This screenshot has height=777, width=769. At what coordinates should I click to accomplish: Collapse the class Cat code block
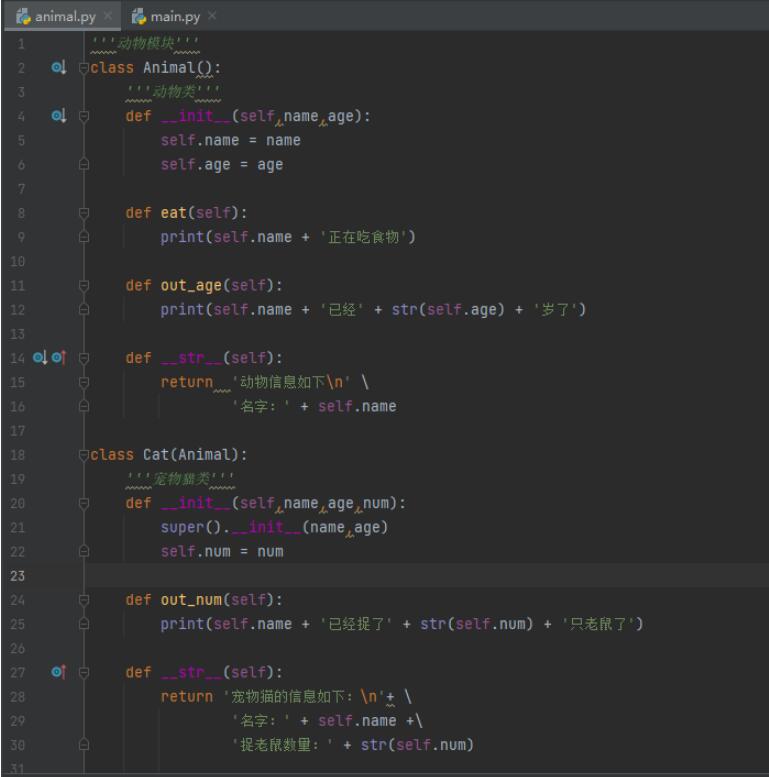pyautogui.click(x=84, y=455)
